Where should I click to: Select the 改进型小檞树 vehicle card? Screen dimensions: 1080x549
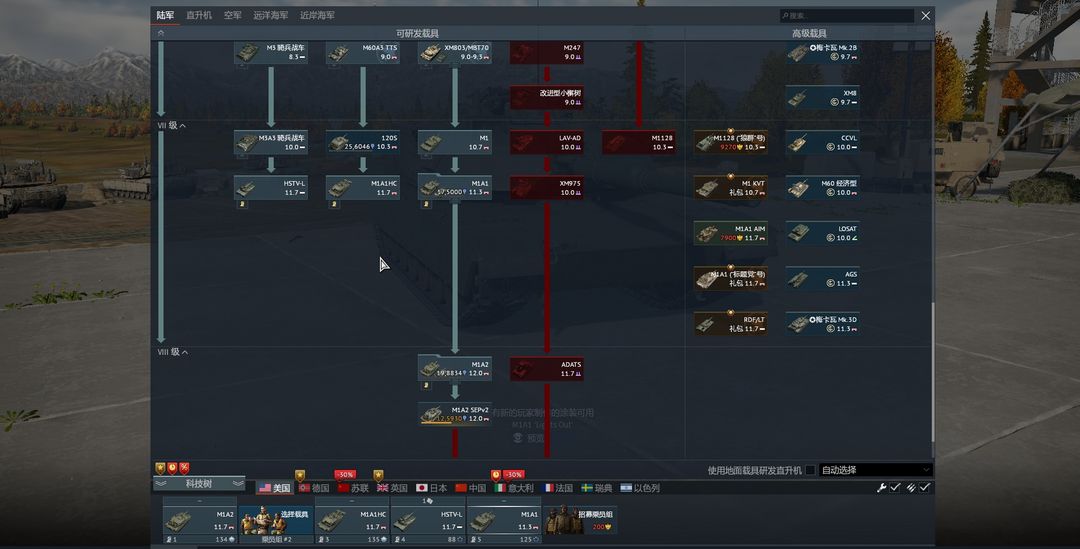(x=547, y=97)
